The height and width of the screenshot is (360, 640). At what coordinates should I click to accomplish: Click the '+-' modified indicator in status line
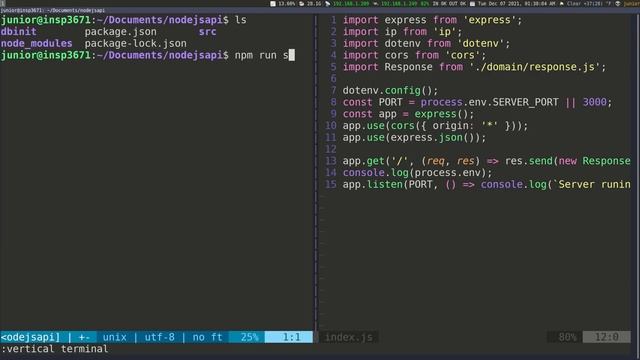(x=84, y=337)
